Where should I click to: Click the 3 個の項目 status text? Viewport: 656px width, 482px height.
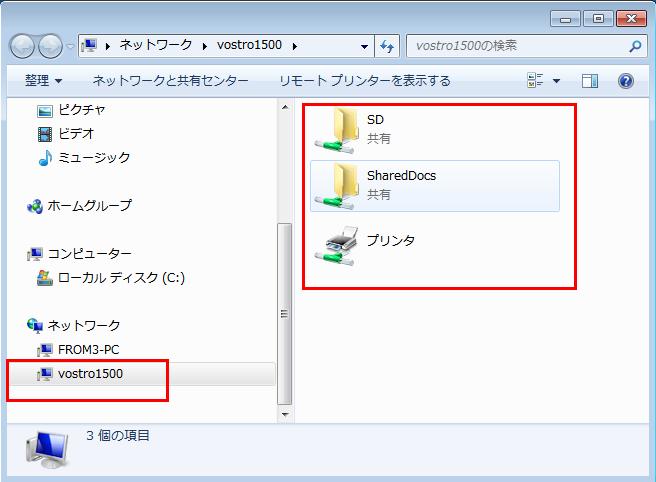[118, 436]
